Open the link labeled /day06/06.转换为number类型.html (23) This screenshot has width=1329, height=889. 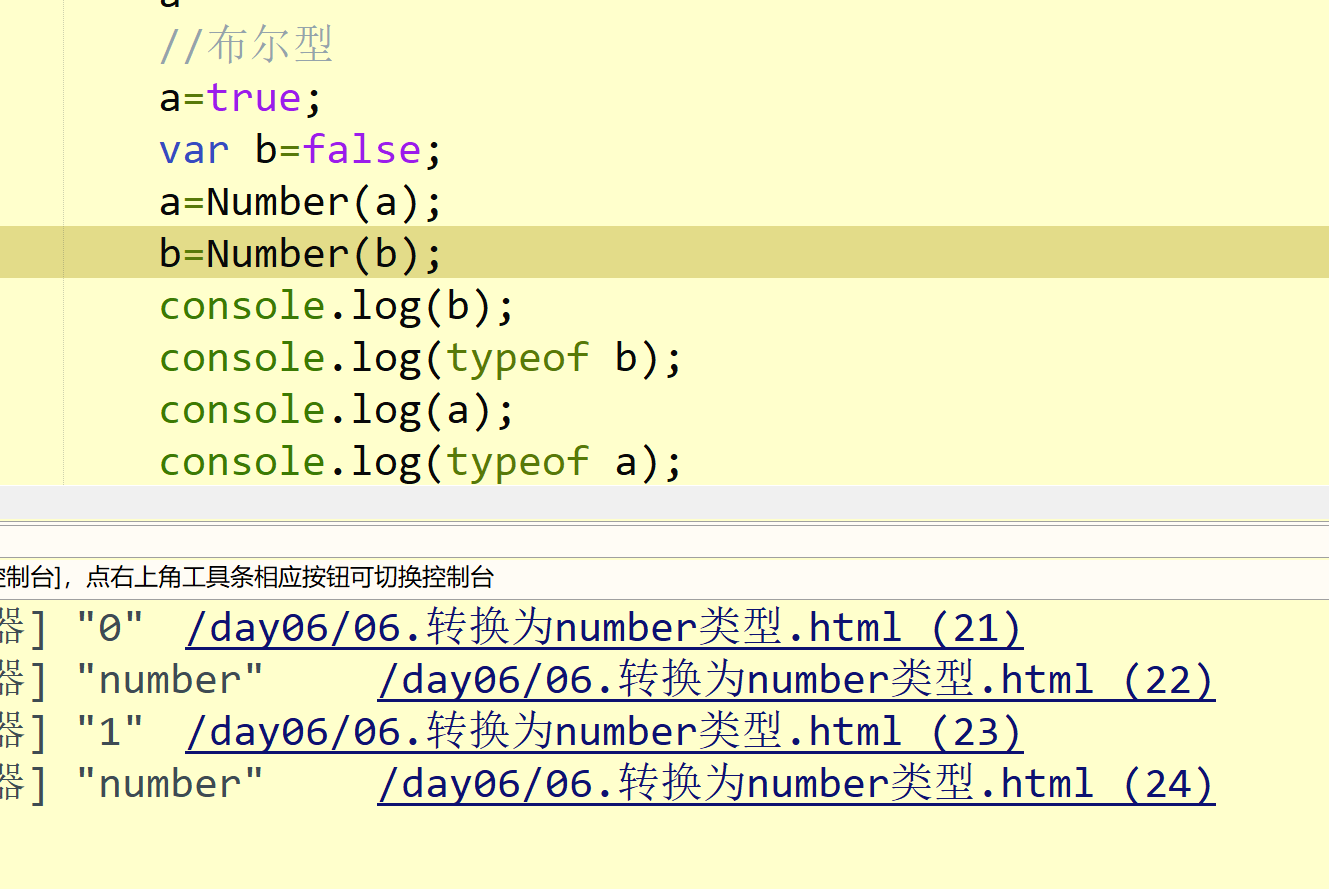pos(603,731)
